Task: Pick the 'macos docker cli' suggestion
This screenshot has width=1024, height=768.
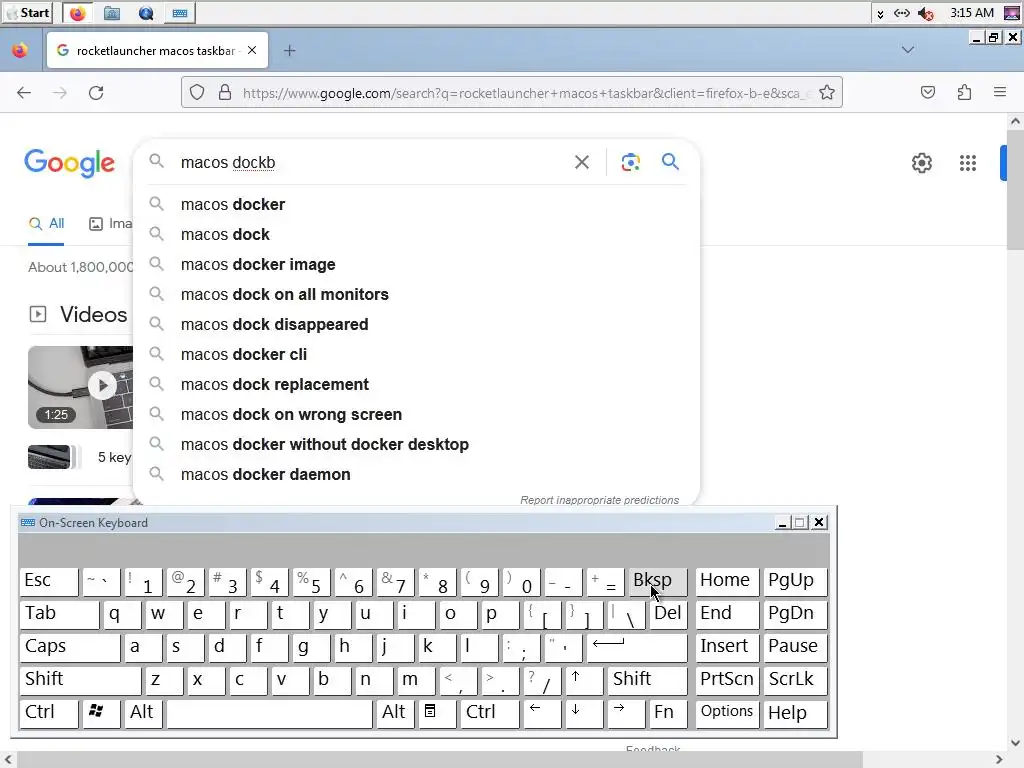Action: click(416, 355)
